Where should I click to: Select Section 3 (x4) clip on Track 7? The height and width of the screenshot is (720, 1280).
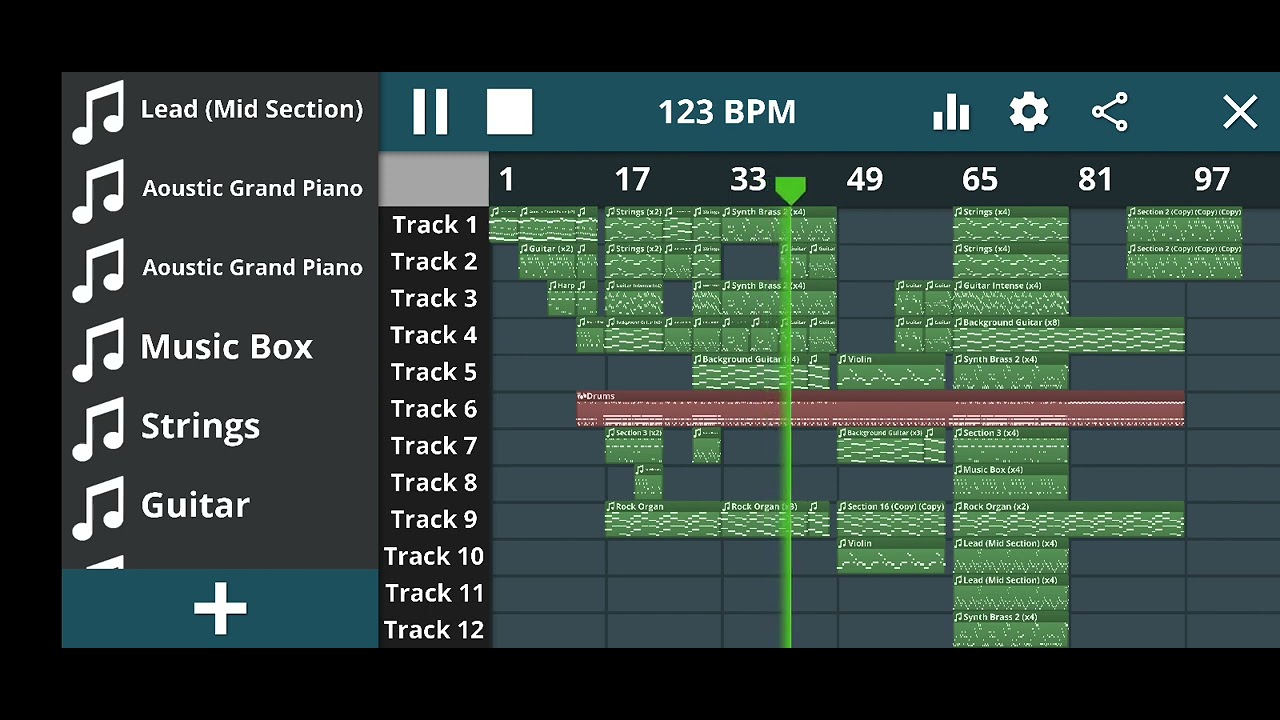tap(1010, 446)
